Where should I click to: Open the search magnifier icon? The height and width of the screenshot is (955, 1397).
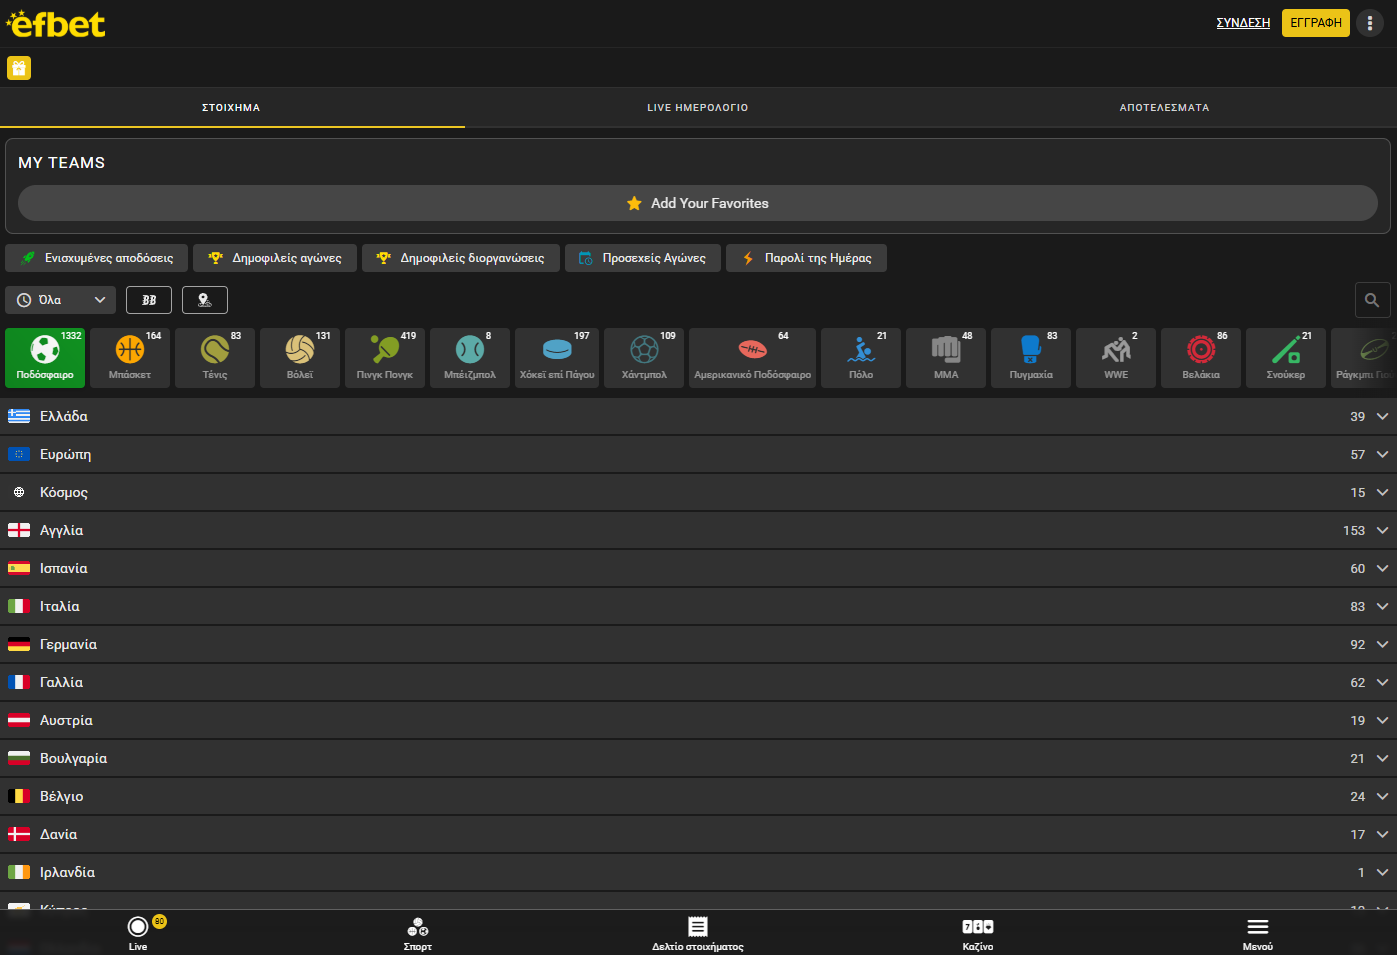pos(1372,300)
